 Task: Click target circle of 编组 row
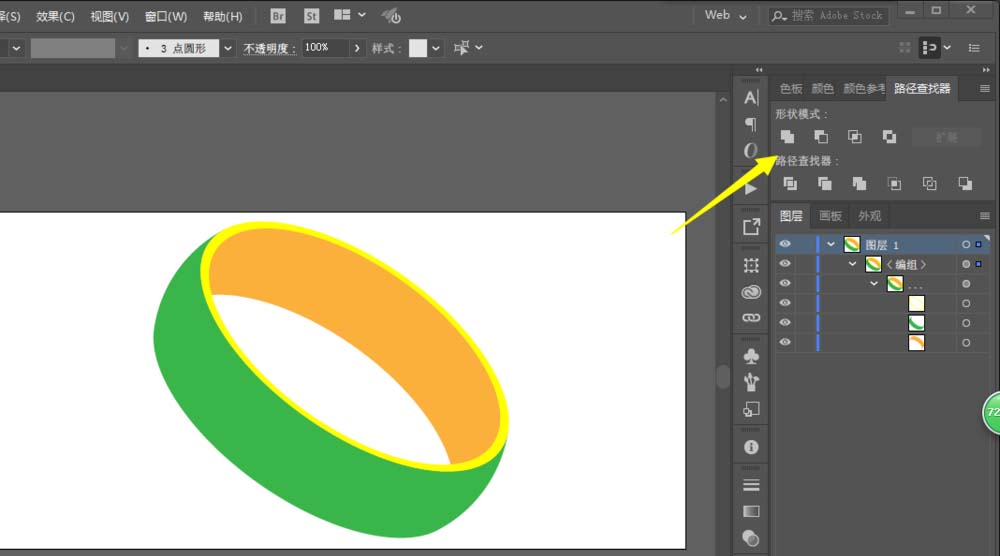point(966,264)
